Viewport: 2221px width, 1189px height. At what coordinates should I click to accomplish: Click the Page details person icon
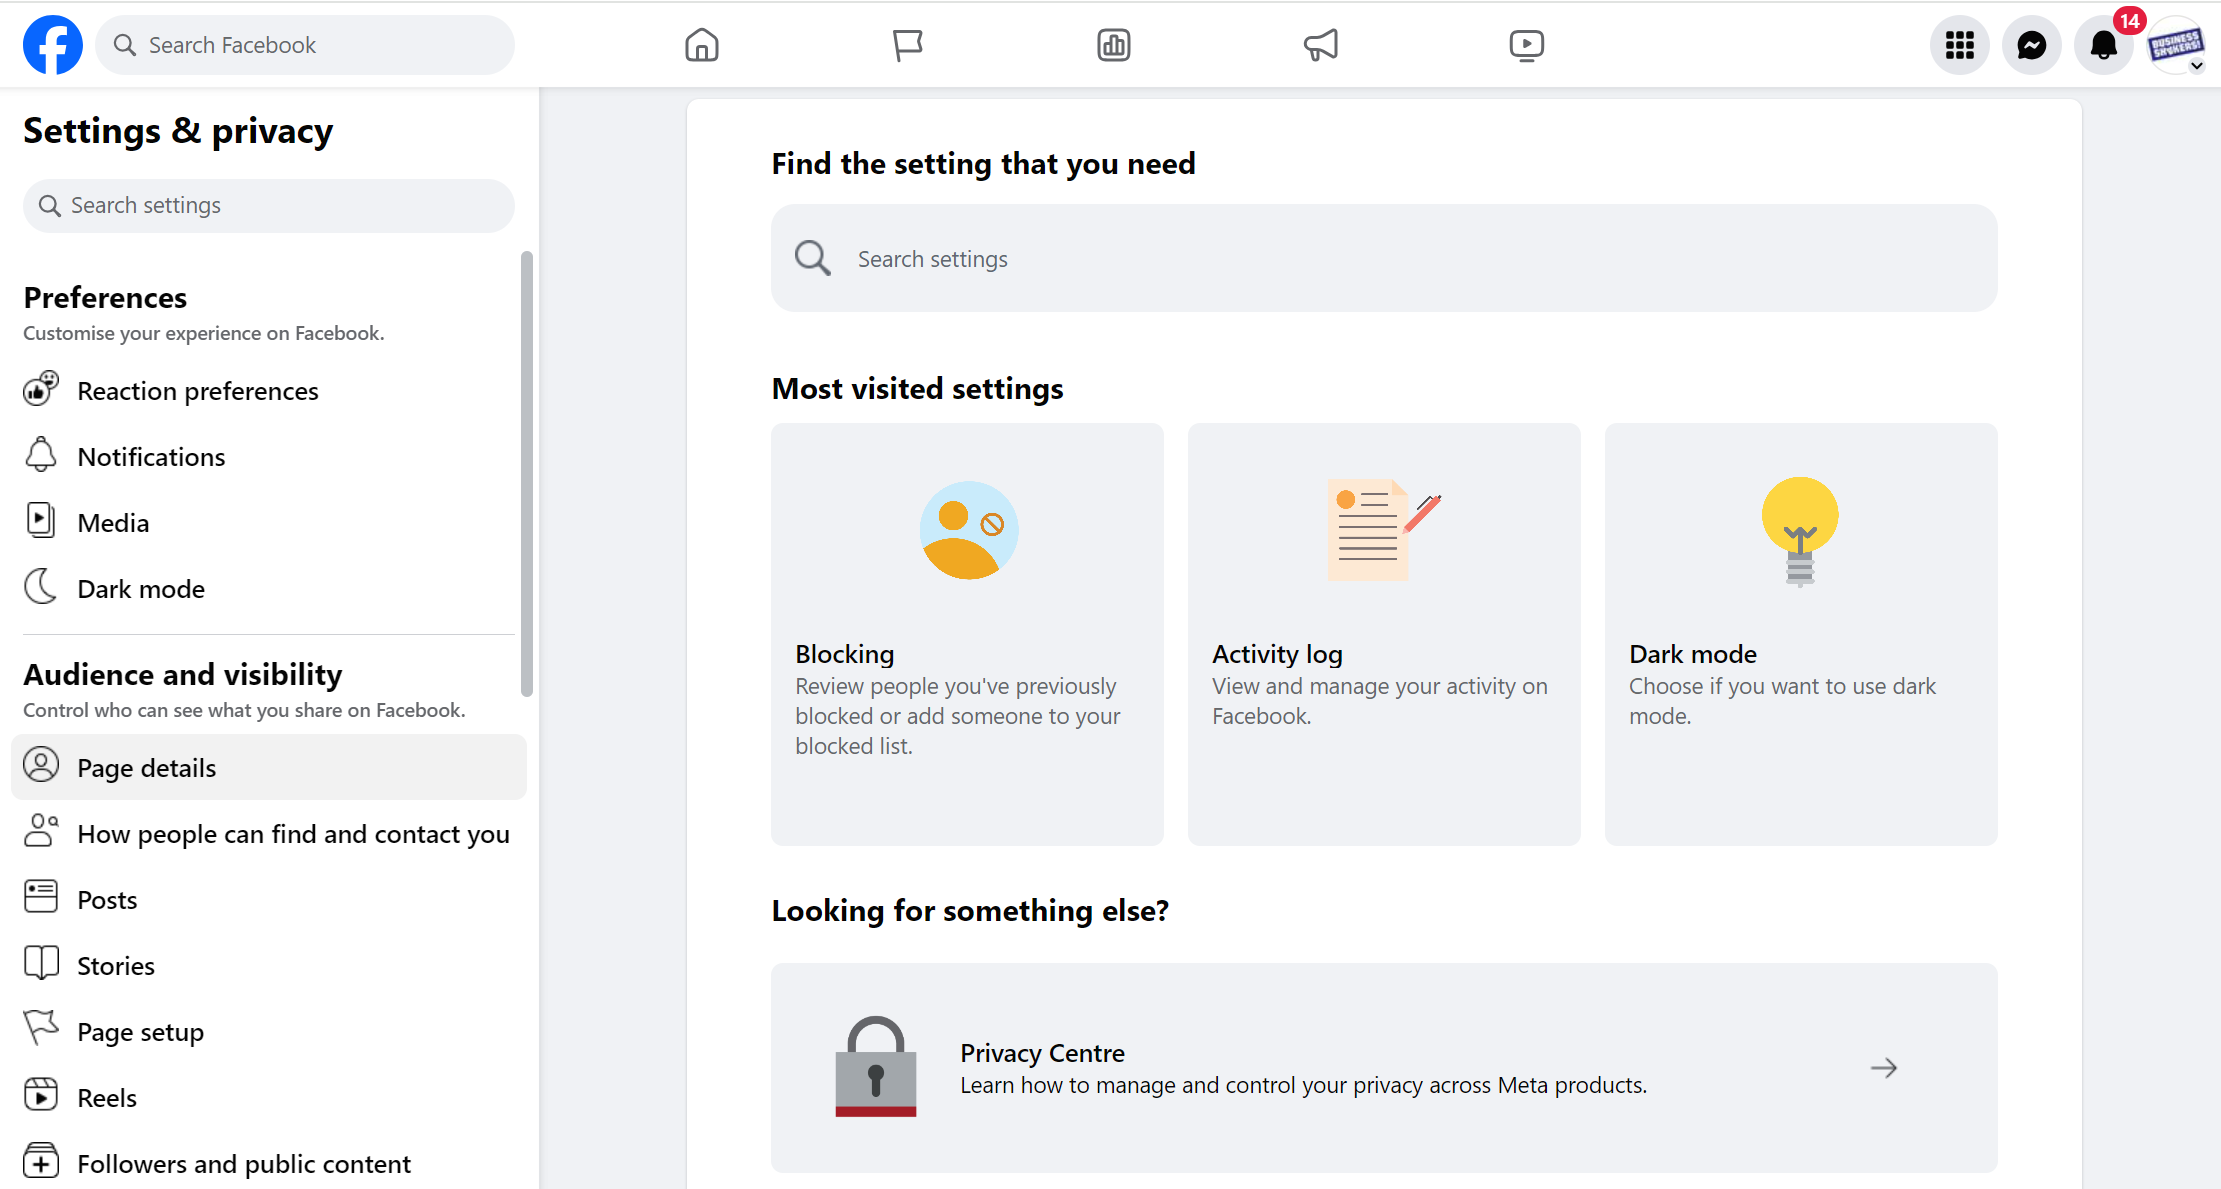[41, 765]
